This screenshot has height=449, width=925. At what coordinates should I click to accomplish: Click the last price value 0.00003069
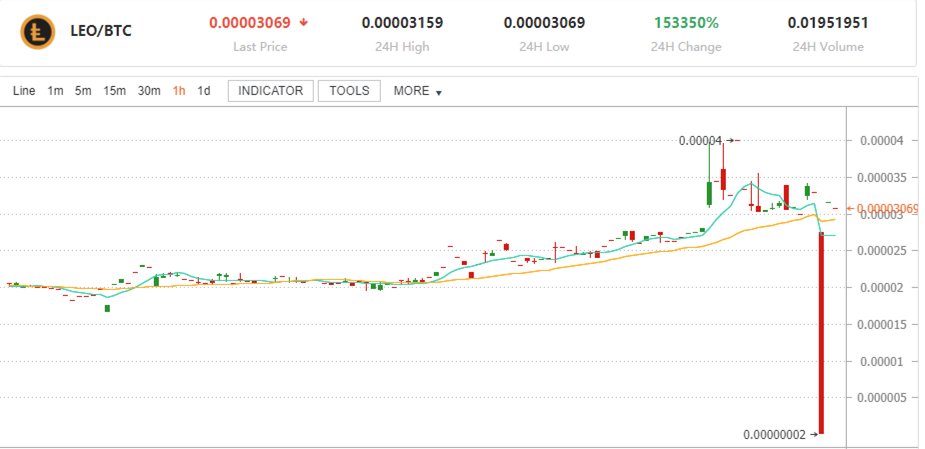coord(250,23)
